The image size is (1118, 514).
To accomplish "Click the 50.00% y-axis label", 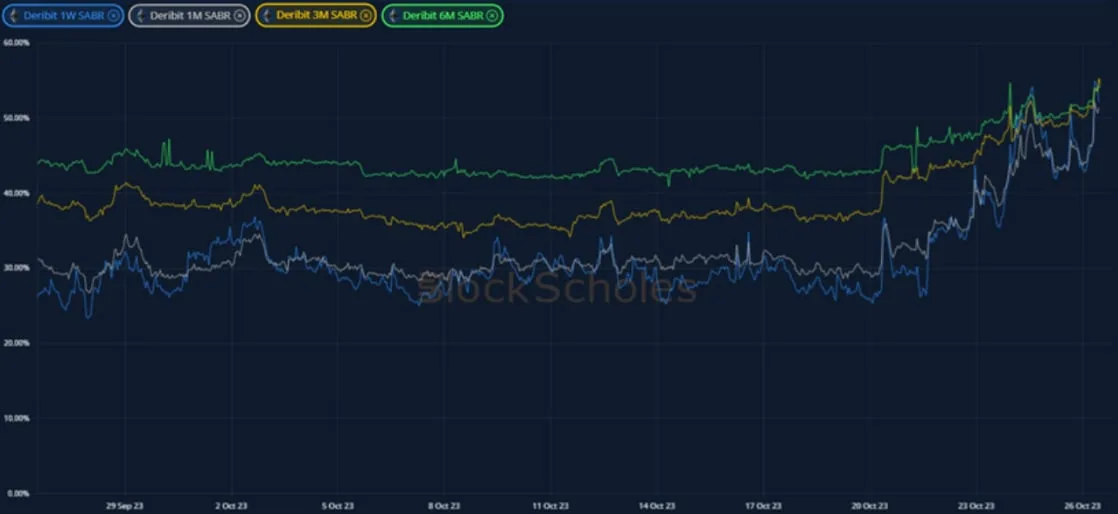I will coord(16,118).
